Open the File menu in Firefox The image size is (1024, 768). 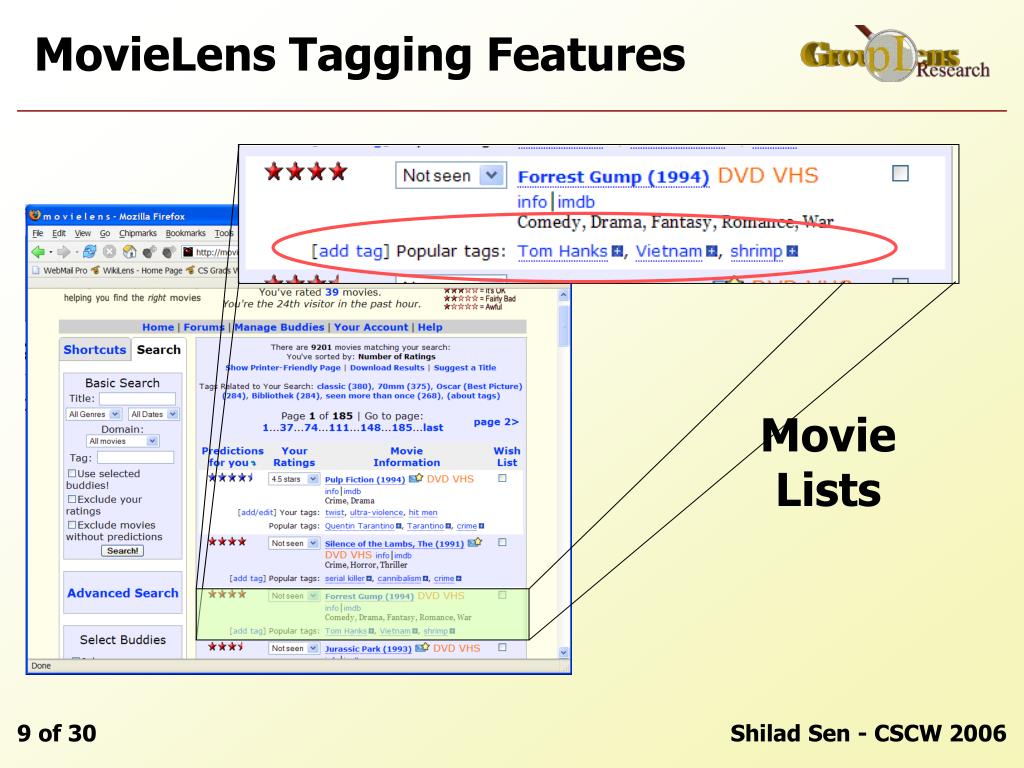(38, 233)
